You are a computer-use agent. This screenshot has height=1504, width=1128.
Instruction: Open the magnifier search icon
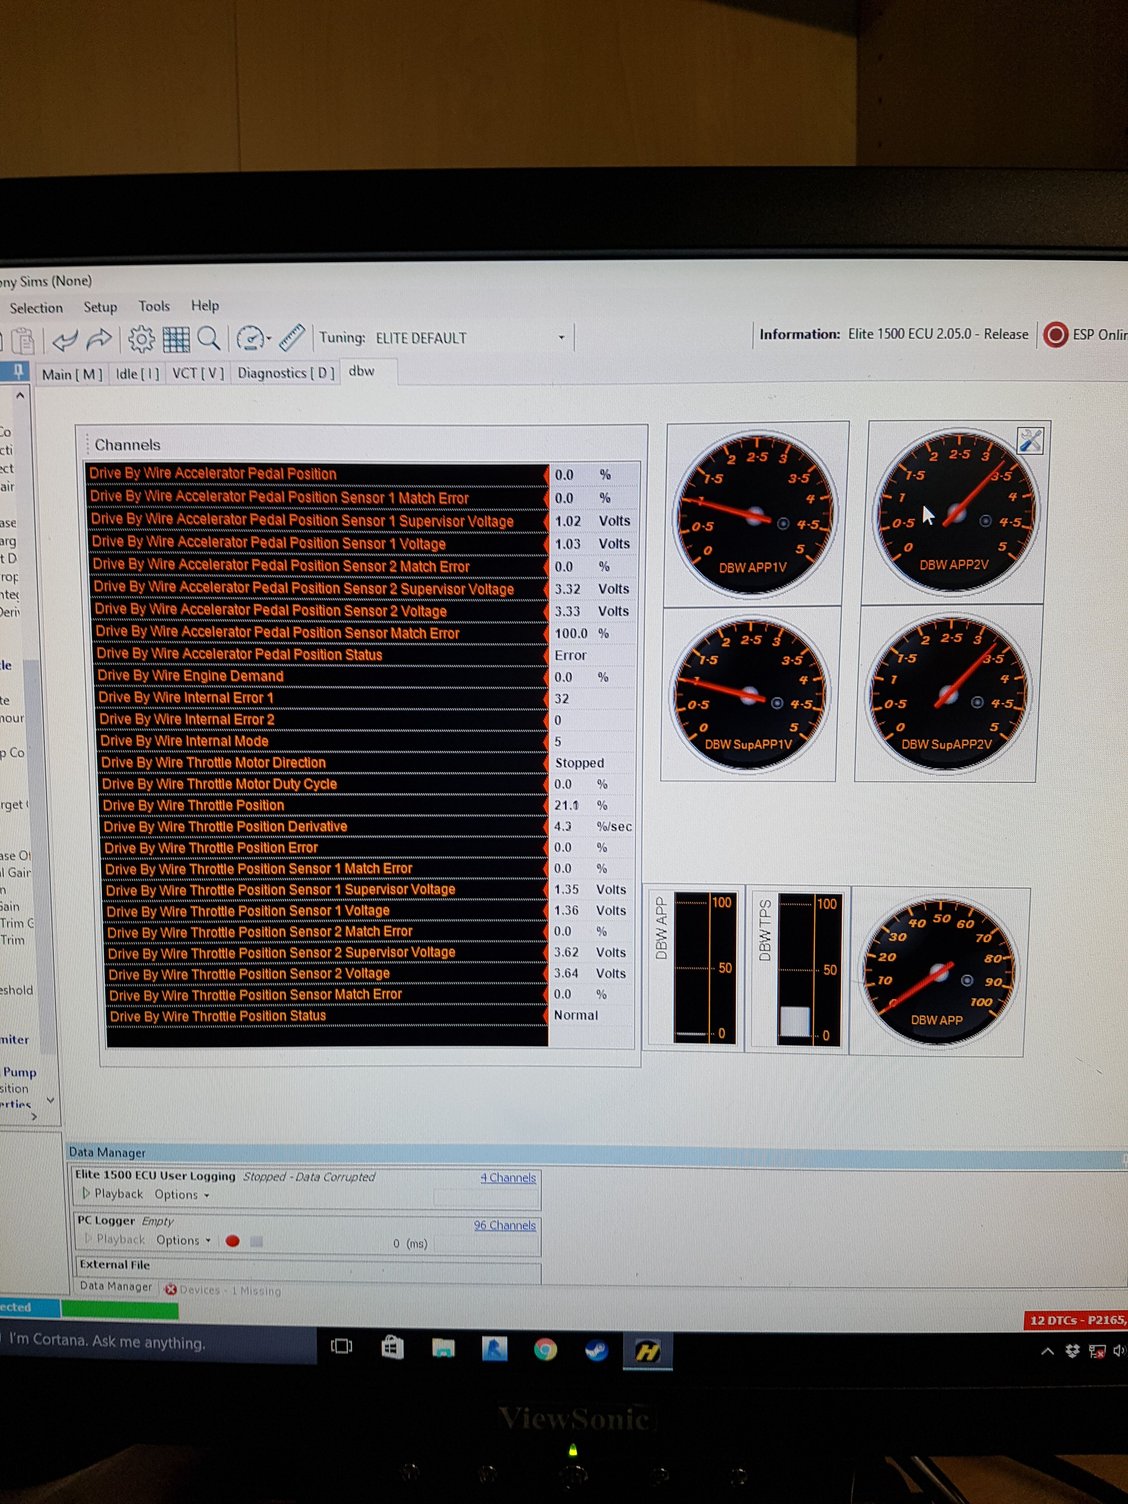pos(208,340)
